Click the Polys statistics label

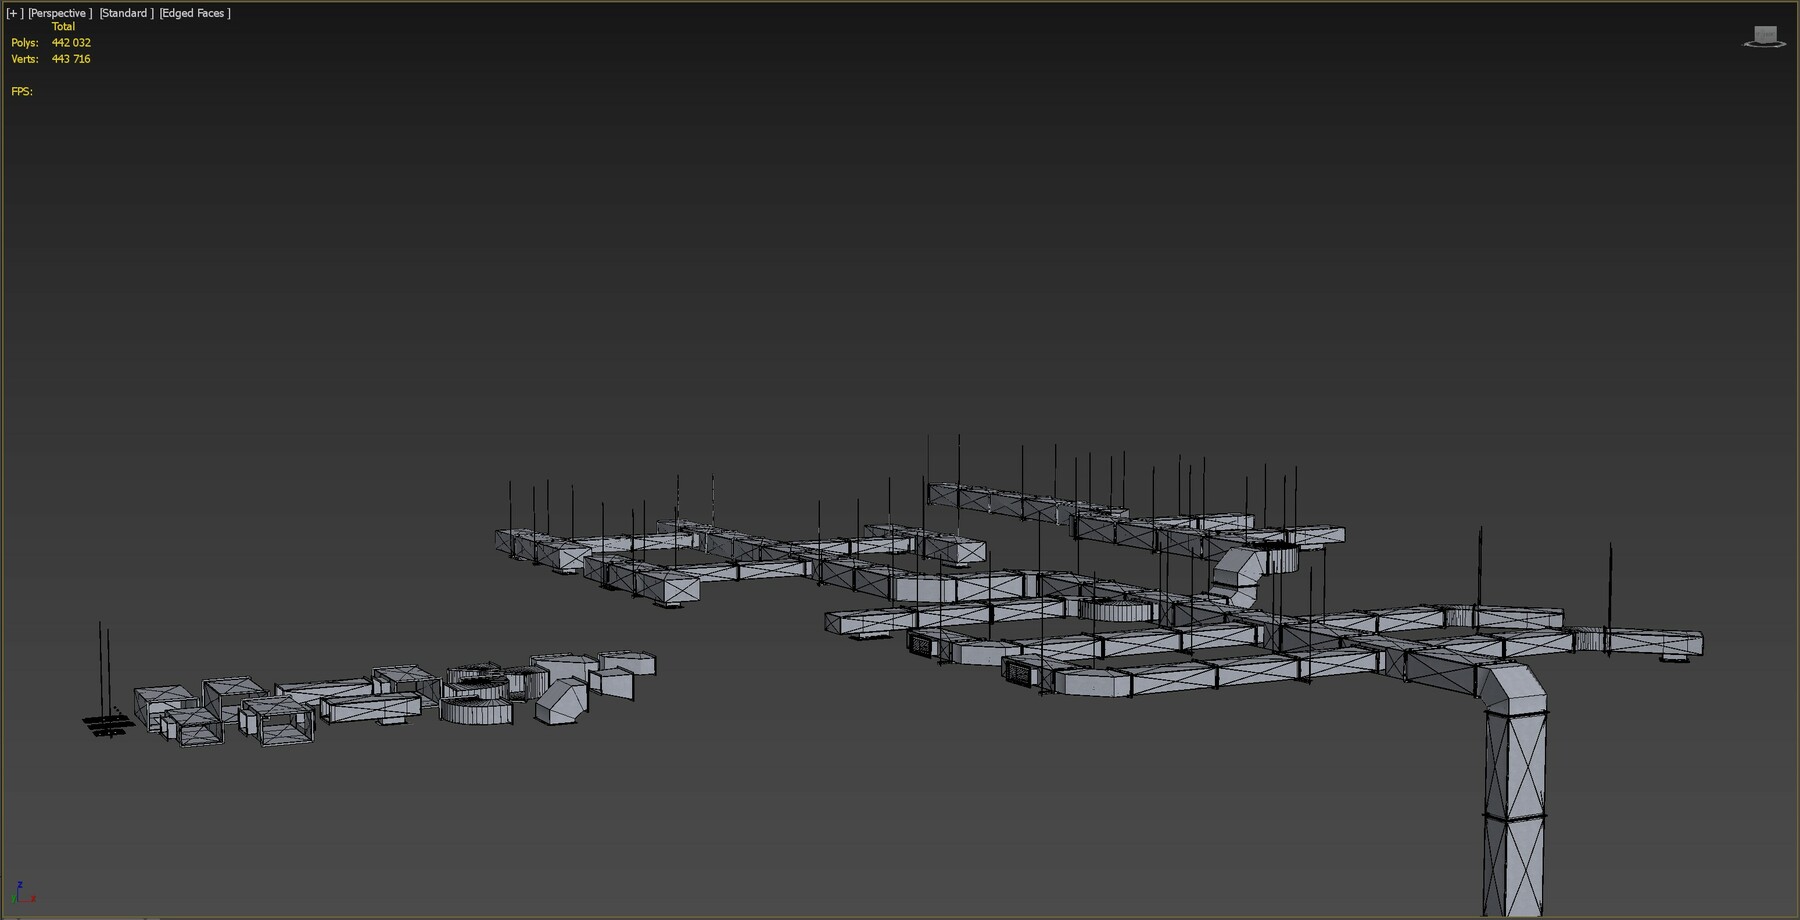[x=25, y=43]
